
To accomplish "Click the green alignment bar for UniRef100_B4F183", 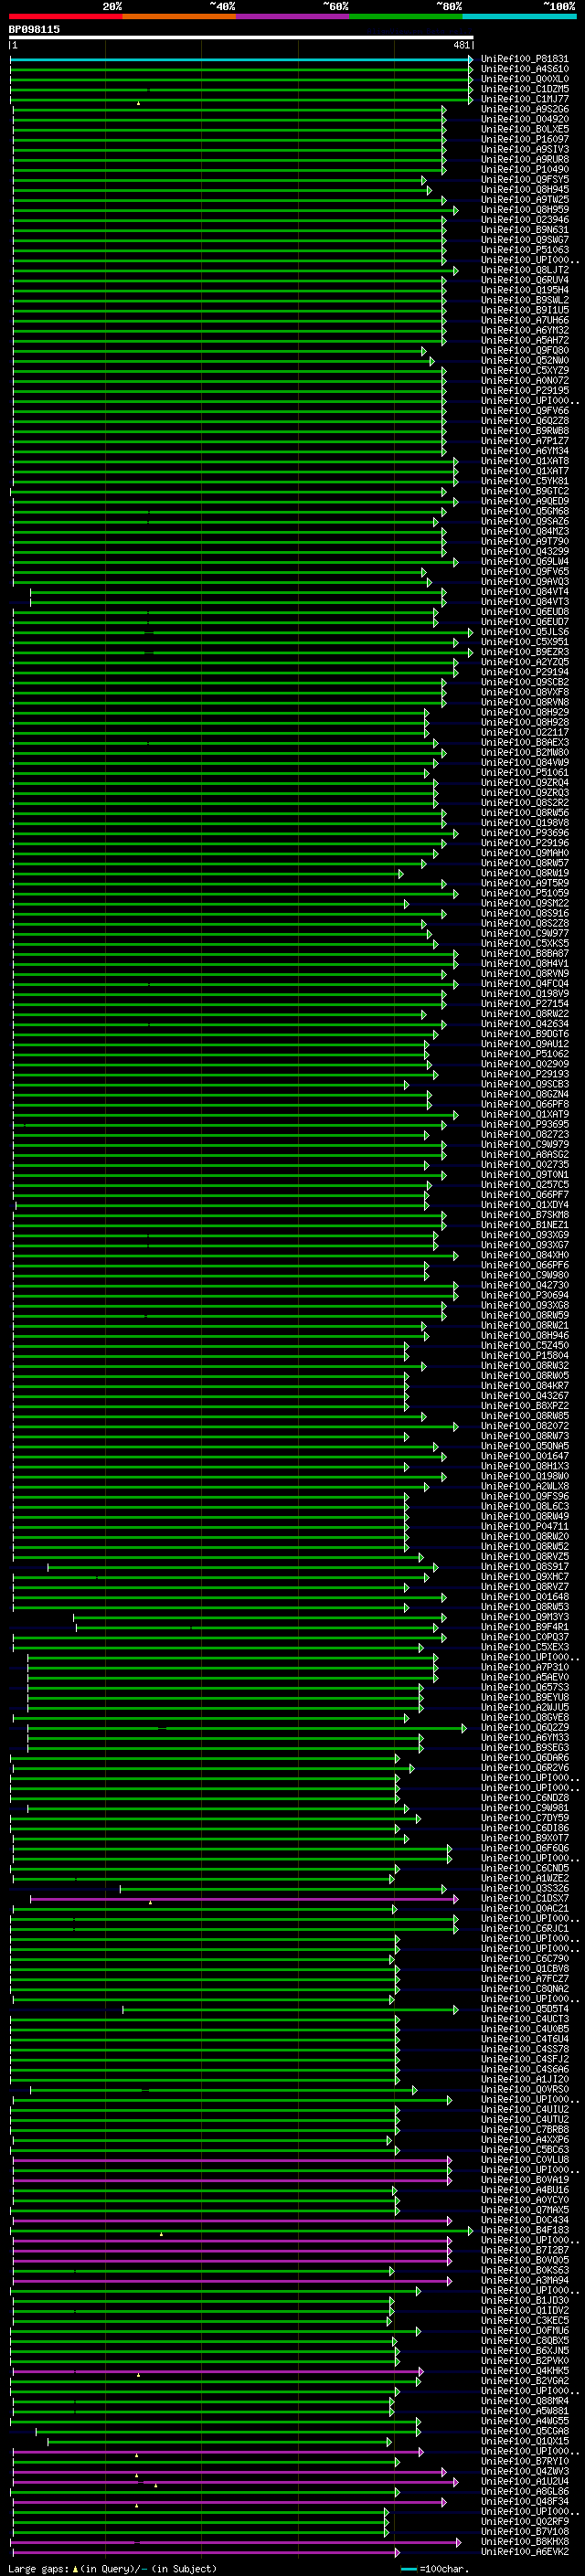I will [241, 2230].
